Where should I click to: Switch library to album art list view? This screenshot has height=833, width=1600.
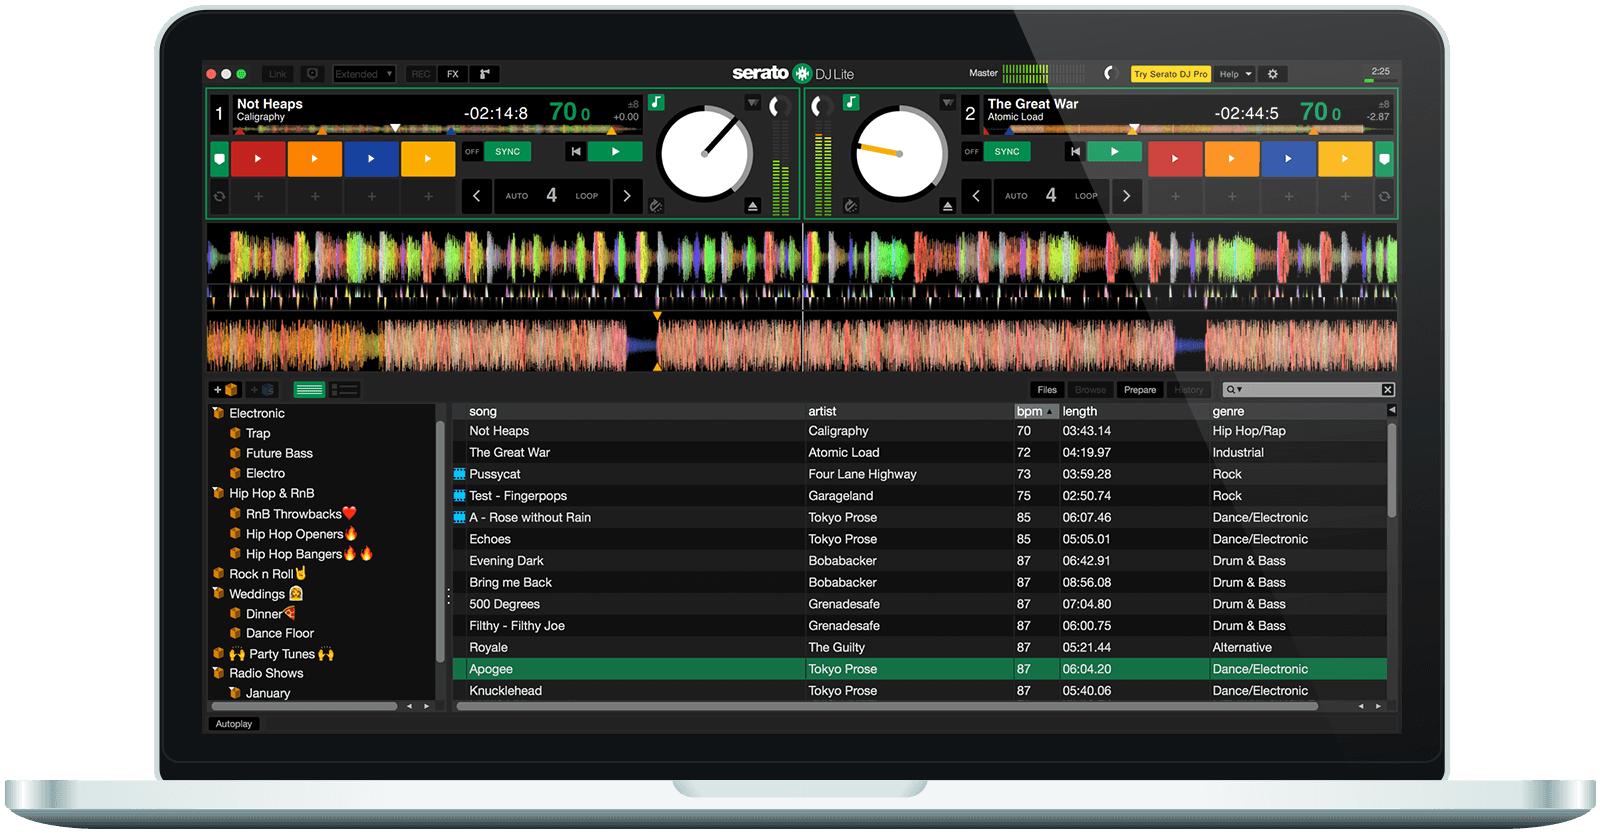point(345,390)
